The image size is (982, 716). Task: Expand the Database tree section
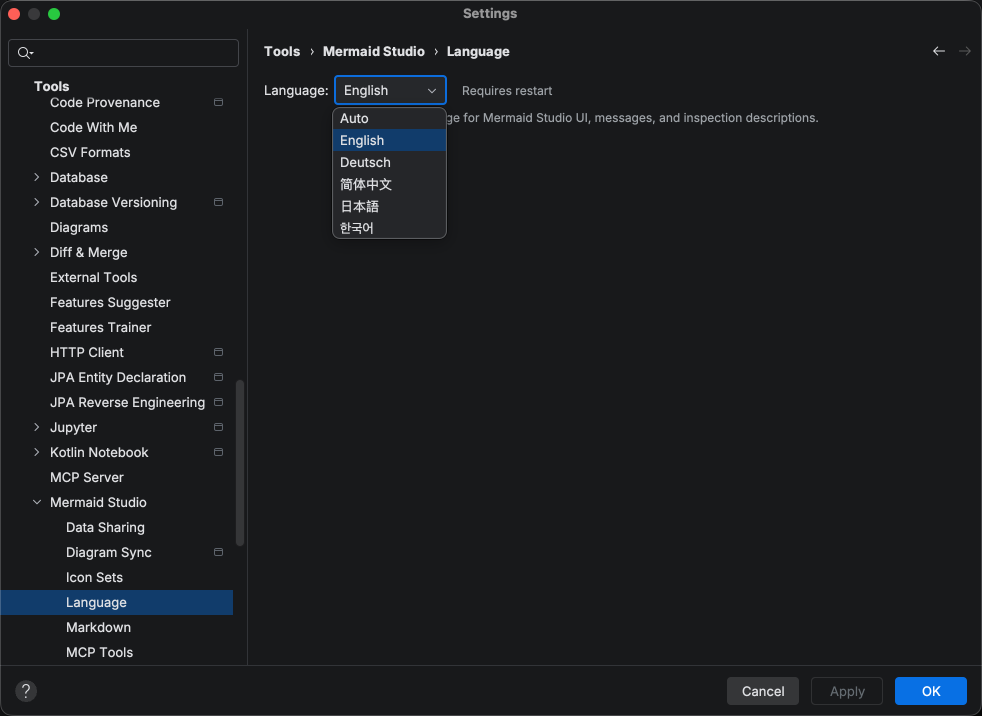coord(36,177)
